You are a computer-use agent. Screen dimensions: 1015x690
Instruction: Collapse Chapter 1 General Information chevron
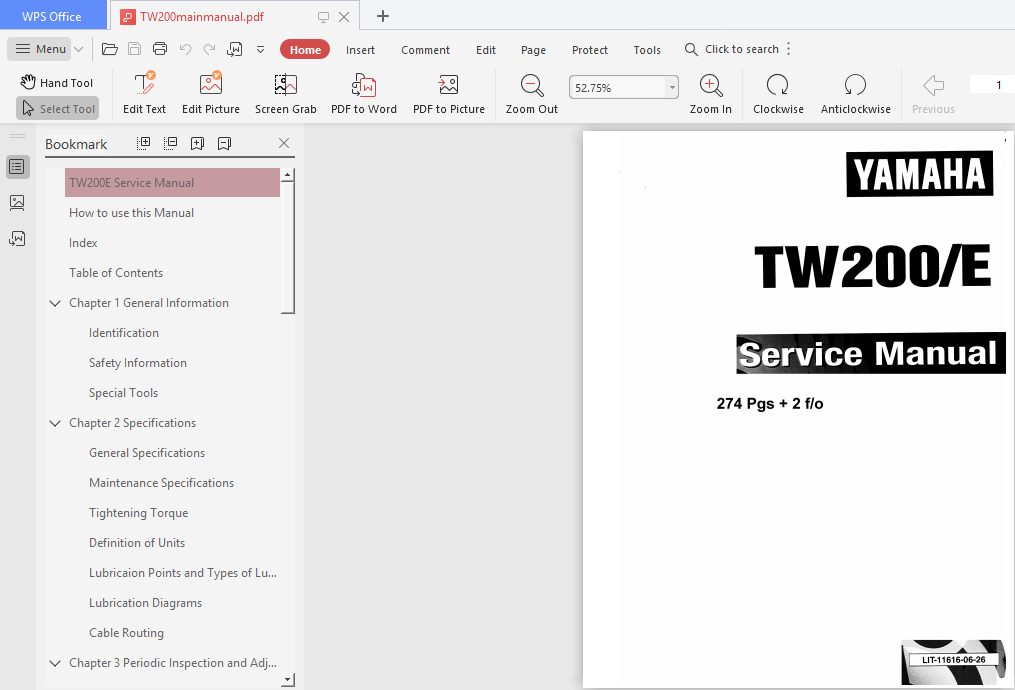[x=56, y=303]
